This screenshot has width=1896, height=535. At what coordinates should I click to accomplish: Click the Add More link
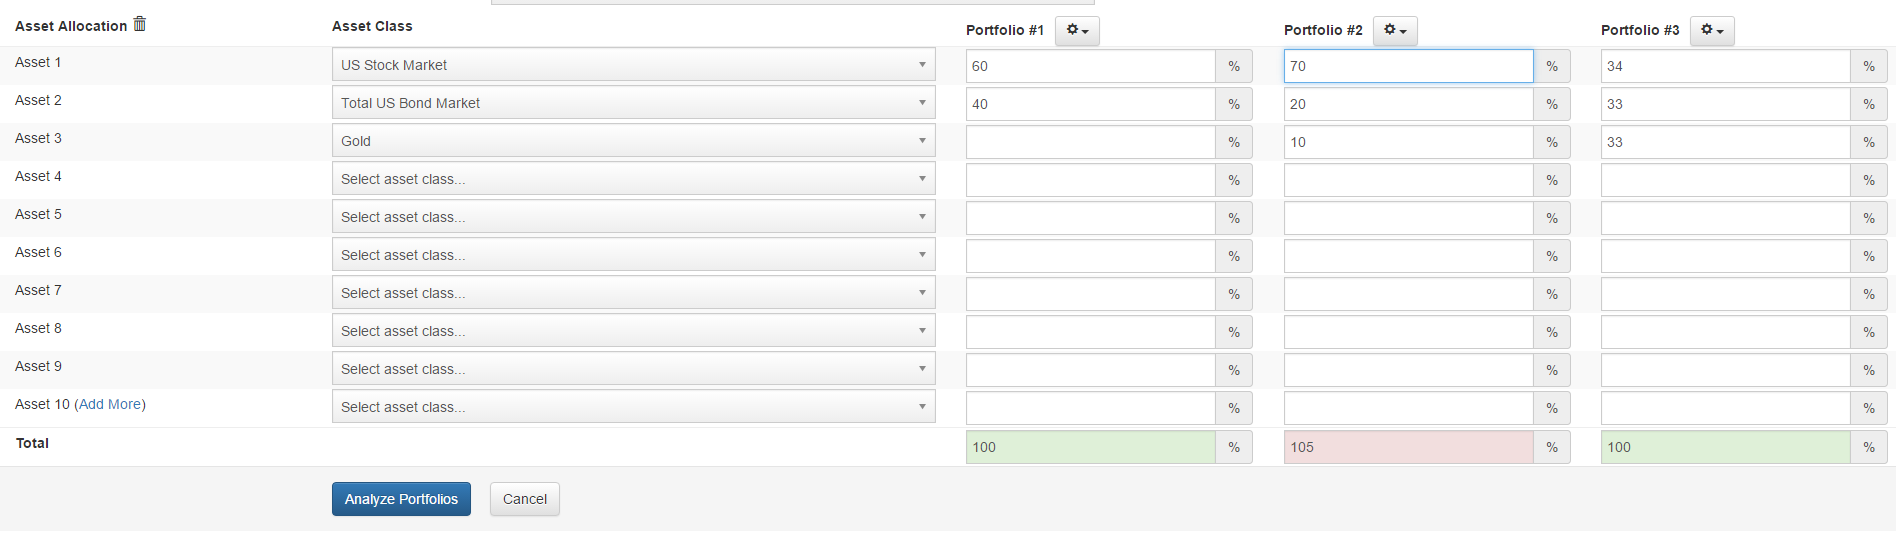tap(110, 404)
